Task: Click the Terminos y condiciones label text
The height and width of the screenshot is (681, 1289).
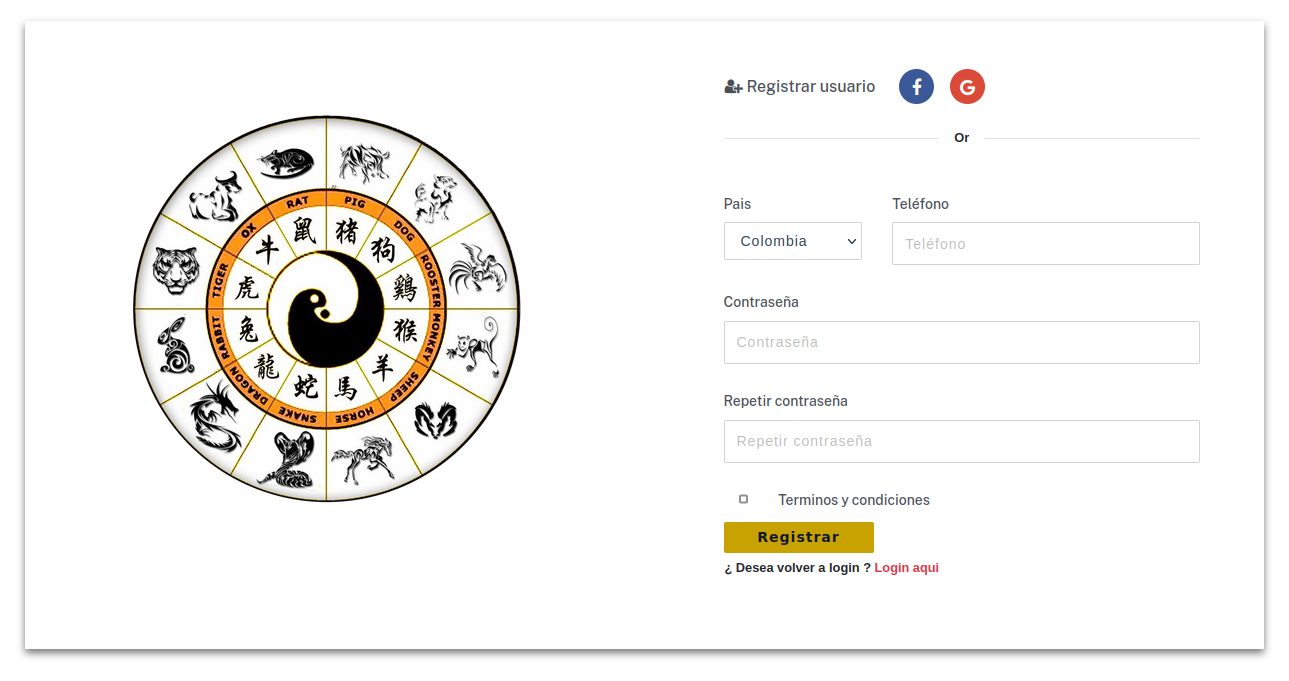Action: coord(854,500)
